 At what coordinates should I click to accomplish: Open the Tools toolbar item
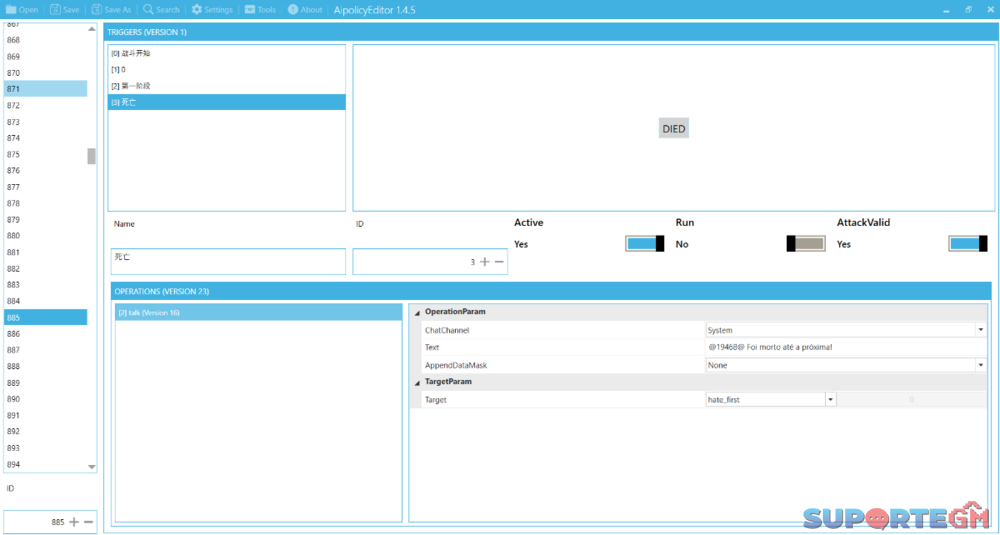pyautogui.click(x=250, y=10)
